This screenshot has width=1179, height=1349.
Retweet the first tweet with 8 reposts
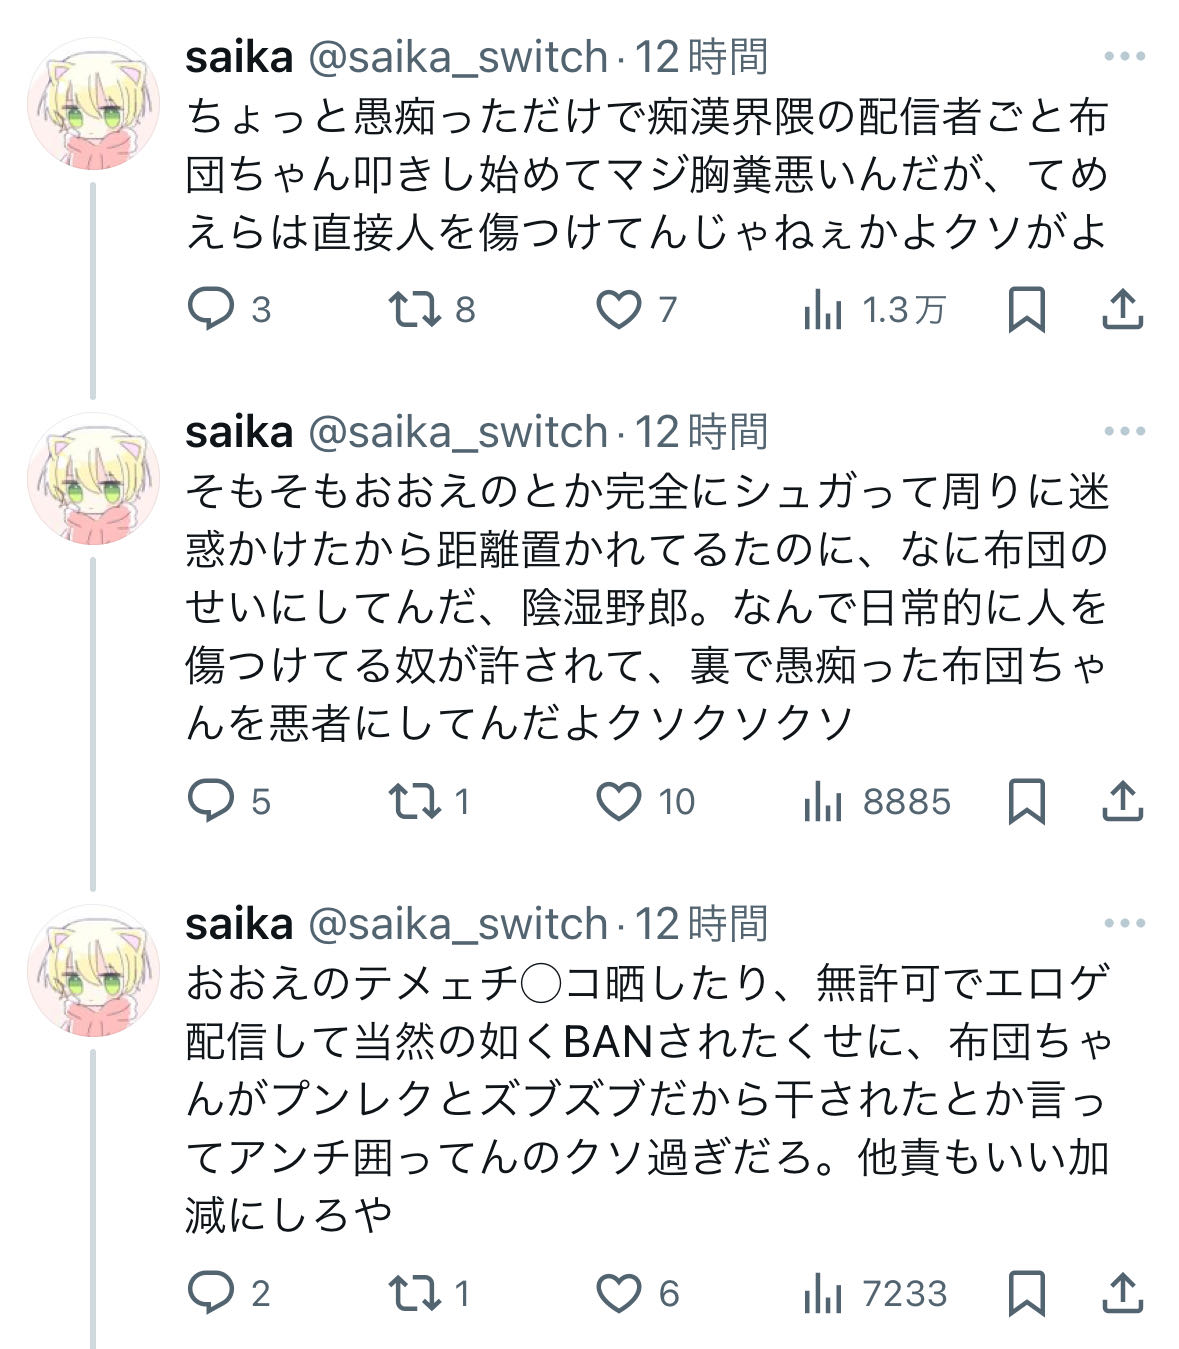[415, 310]
